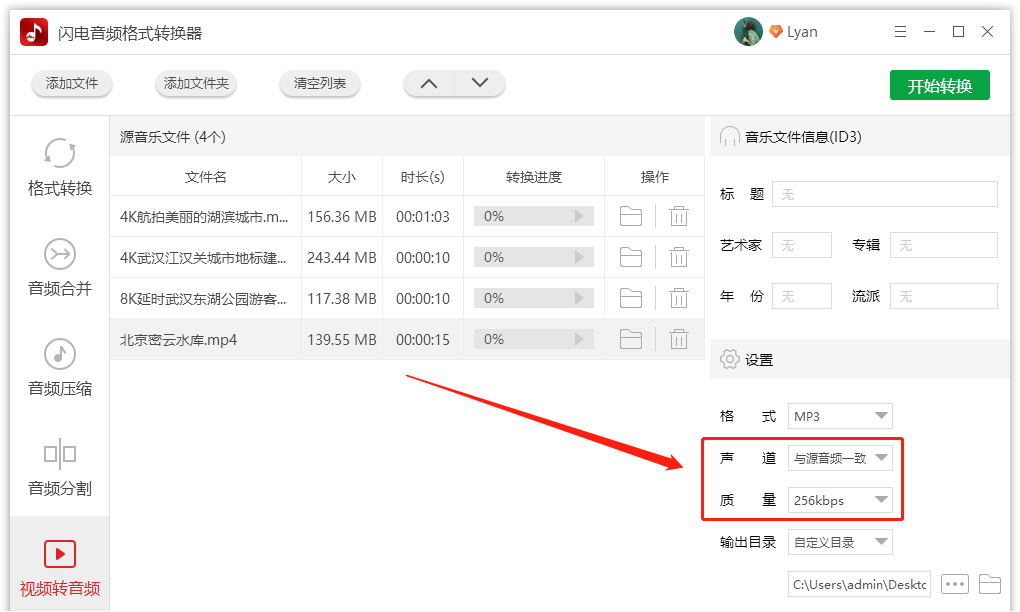This screenshot has height=612, width=1020.
Task: Select the 北京密云水库.mp4 file name
Action: 178,339
